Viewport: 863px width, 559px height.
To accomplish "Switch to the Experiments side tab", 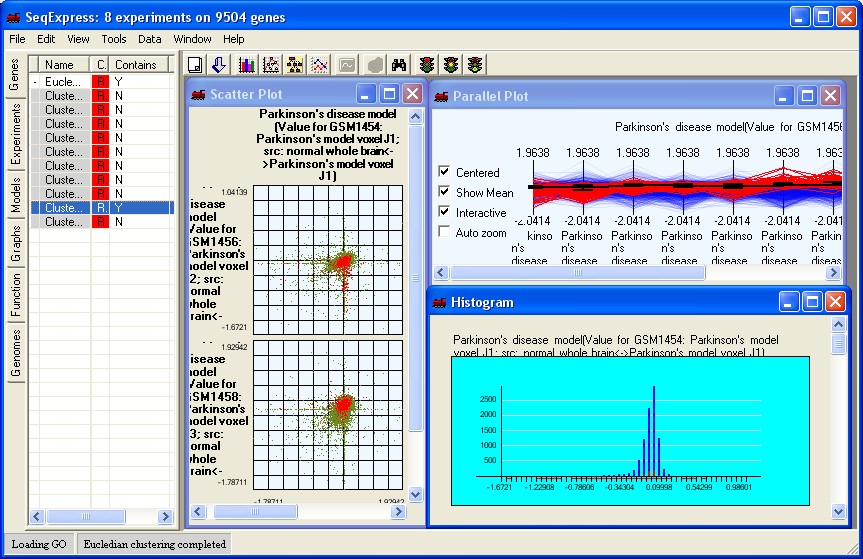I will click(x=15, y=137).
